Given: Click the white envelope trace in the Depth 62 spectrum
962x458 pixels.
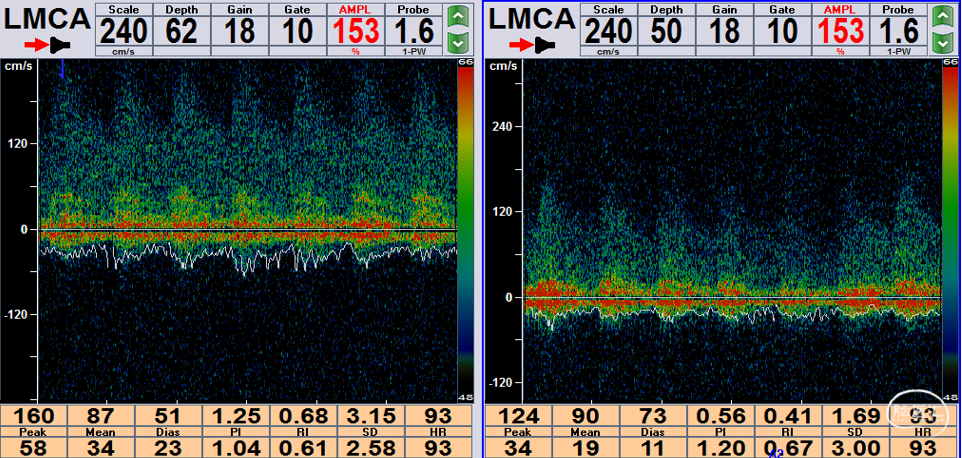Looking at the screenshot, I should tap(247, 256).
